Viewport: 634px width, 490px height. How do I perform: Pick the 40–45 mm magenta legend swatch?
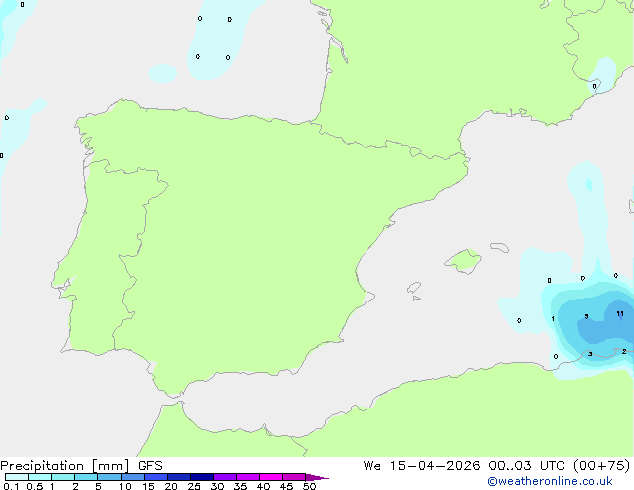[x=271, y=477]
